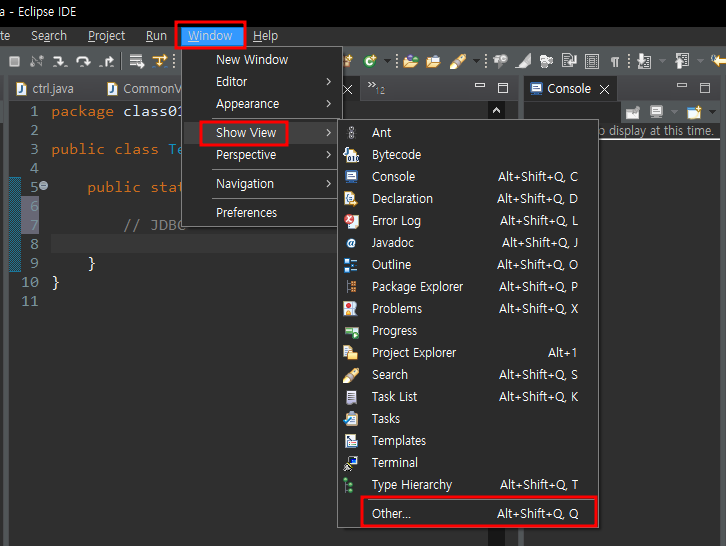Show the Progress view
Viewport: 726px width, 546px height.
[x=468, y=331]
